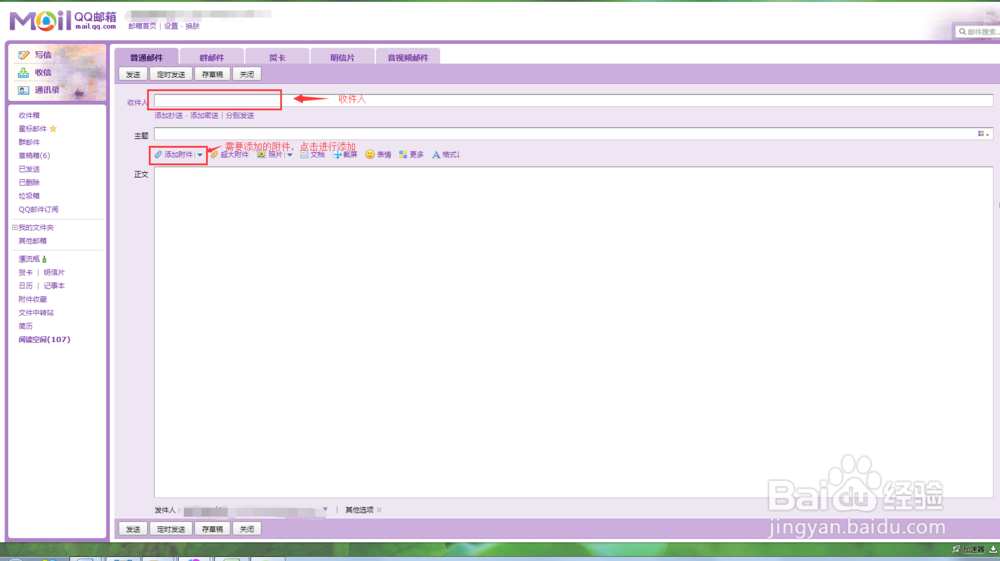The width and height of the screenshot is (1000, 561).
Task: Click the search magnifier icon top right
Action: click(962, 31)
